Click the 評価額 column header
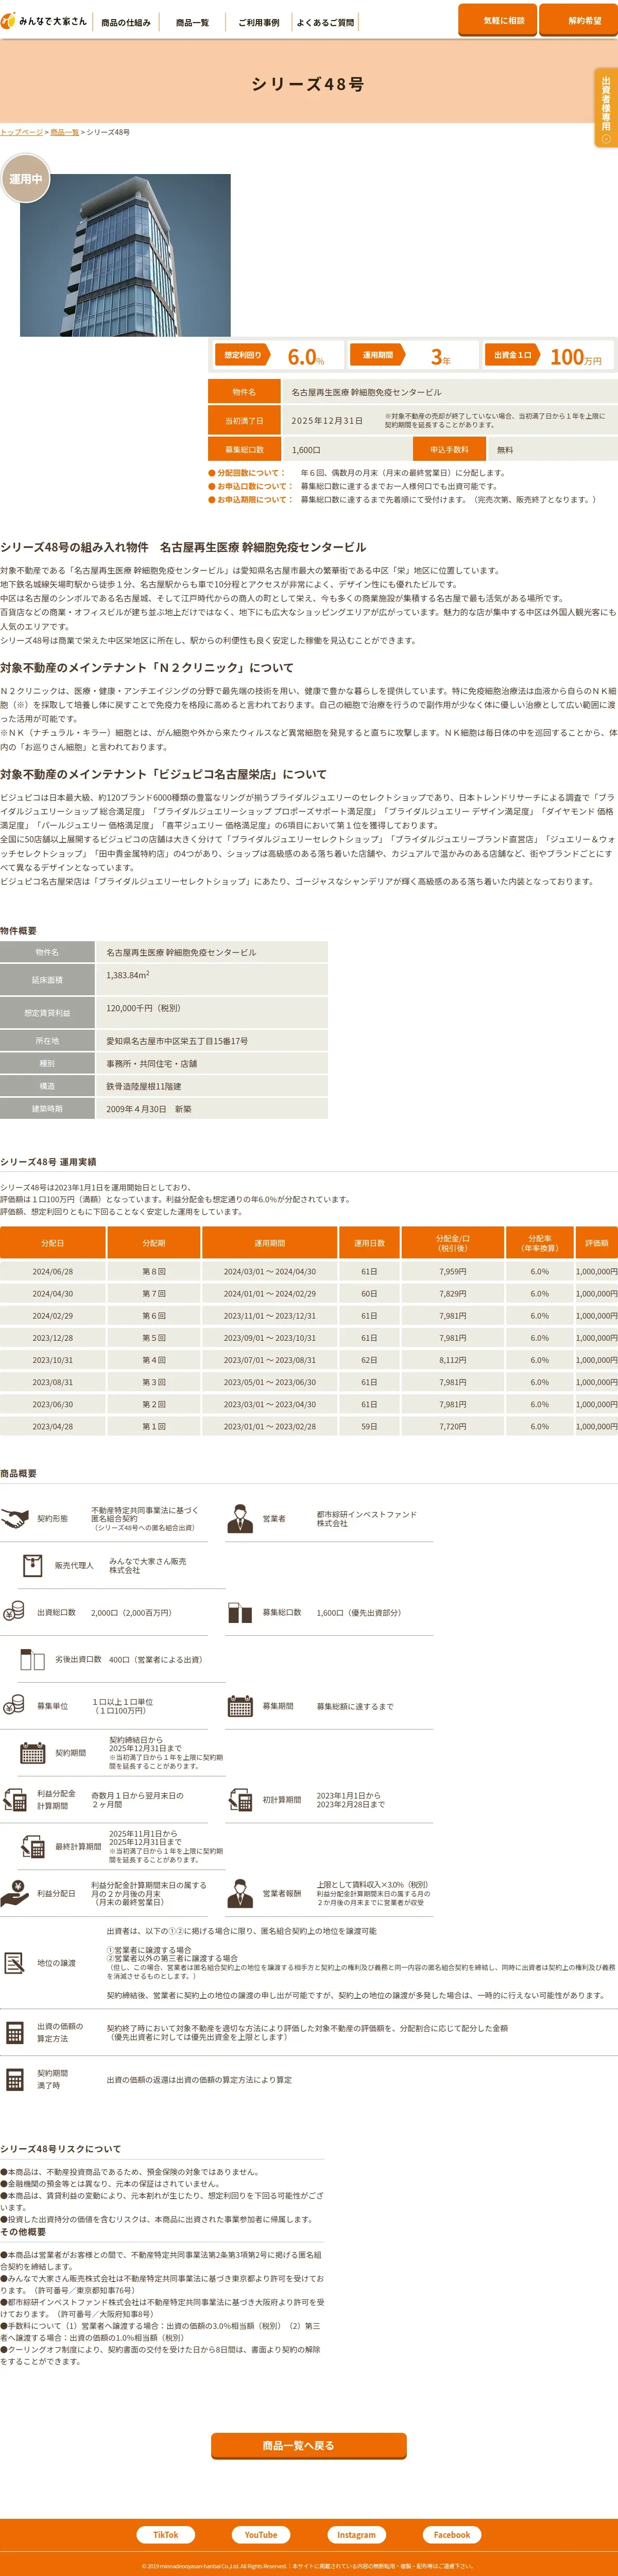The width and height of the screenshot is (618, 2576). tap(597, 1242)
